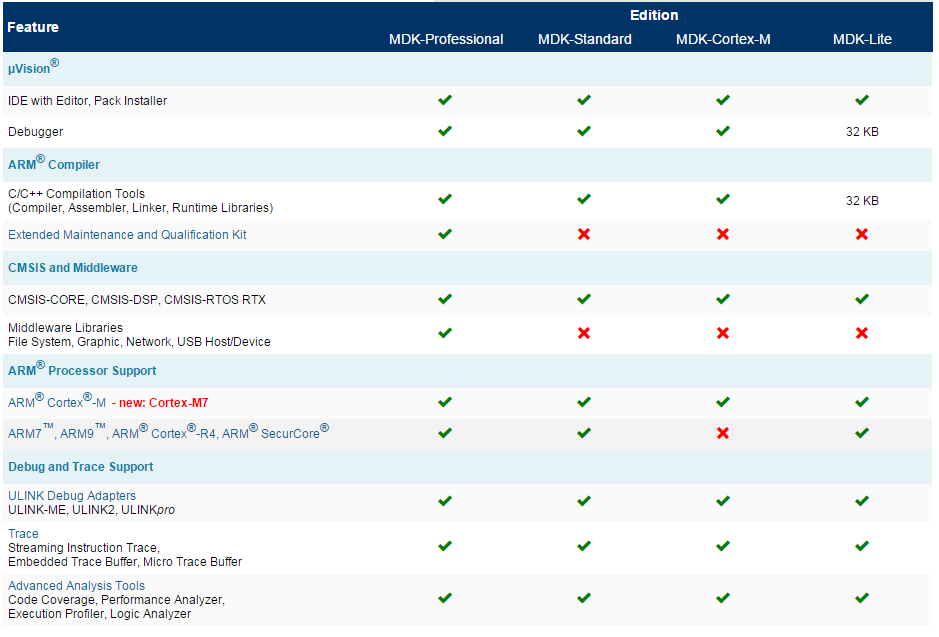Click MDK-Professional checkmark for ULINK Debug Adapters
Screen dimensions: 939x637
click(x=445, y=500)
